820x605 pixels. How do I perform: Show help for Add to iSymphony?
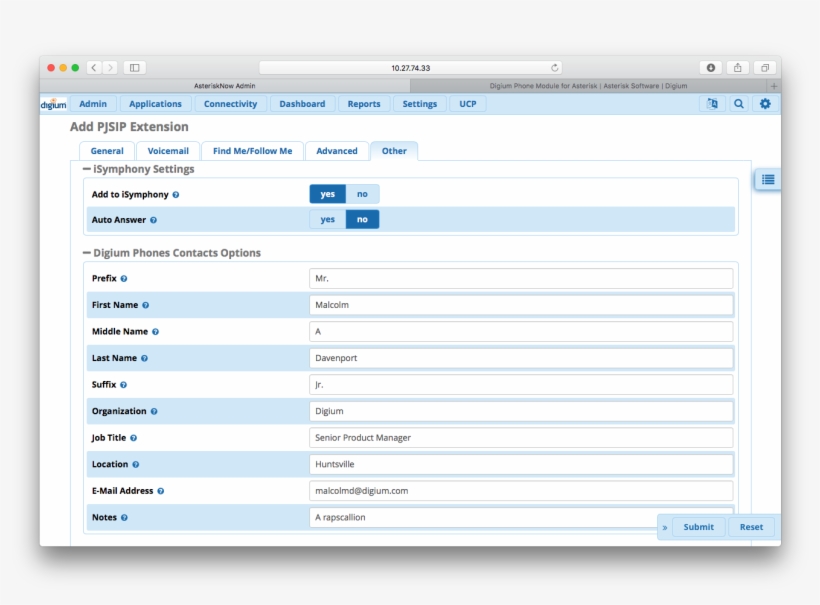click(176, 195)
